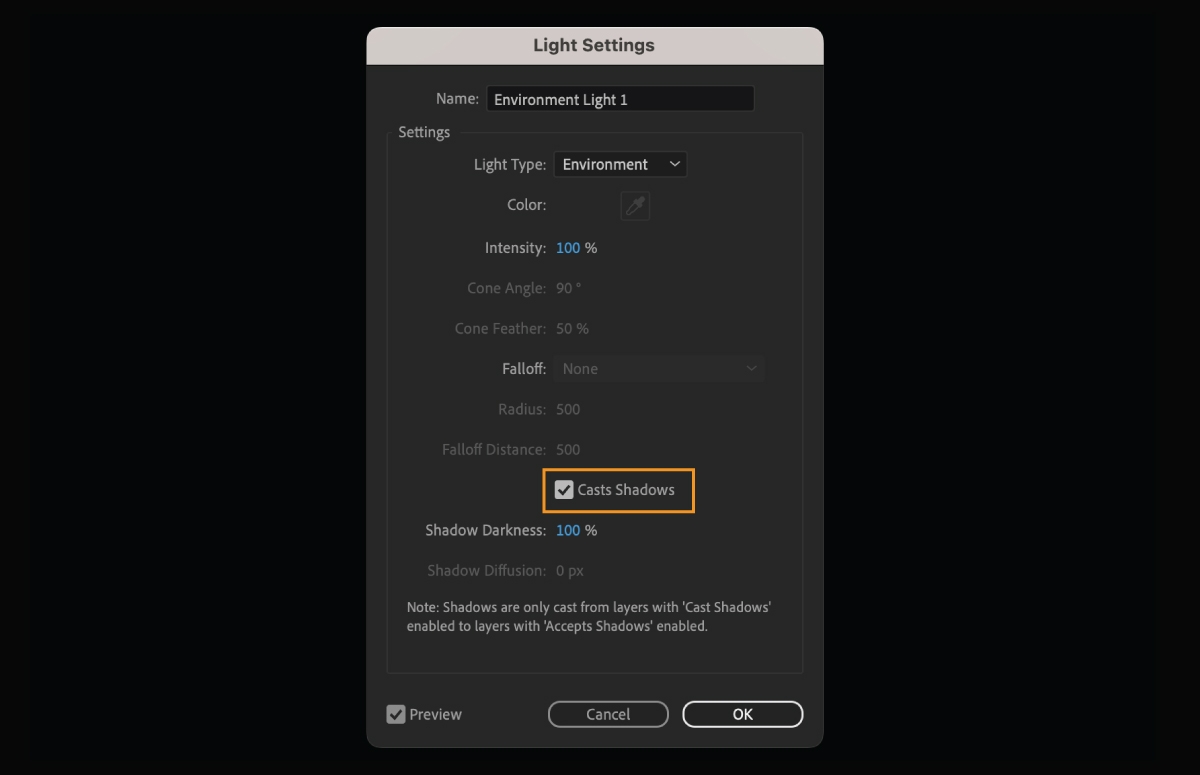The height and width of the screenshot is (775, 1200).
Task: Click the Falloff selector showing None
Action: click(659, 368)
